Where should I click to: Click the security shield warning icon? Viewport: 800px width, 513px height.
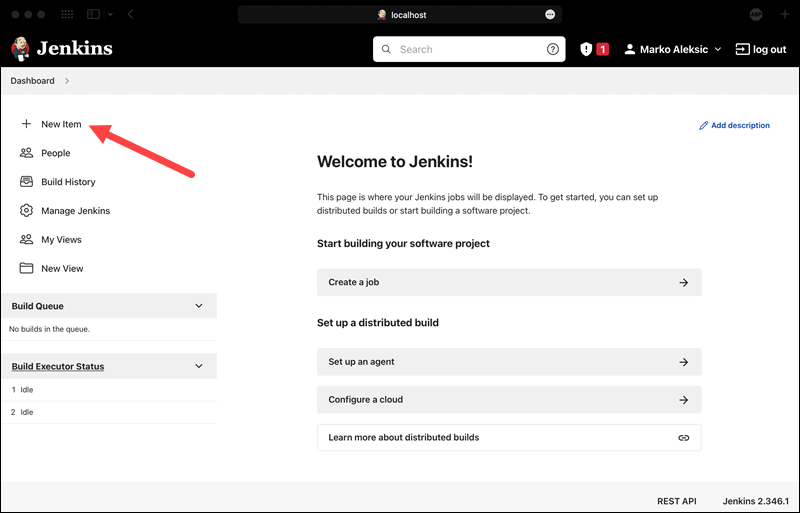(x=586, y=49)
